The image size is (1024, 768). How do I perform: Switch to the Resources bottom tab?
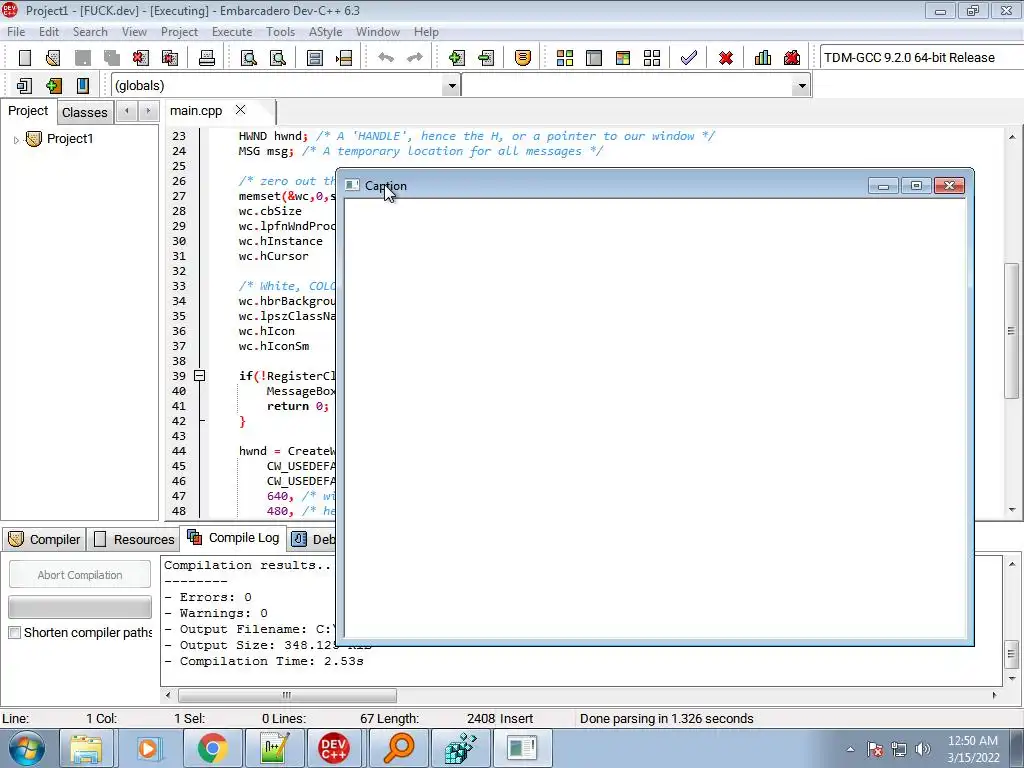[x=135, y=539]
